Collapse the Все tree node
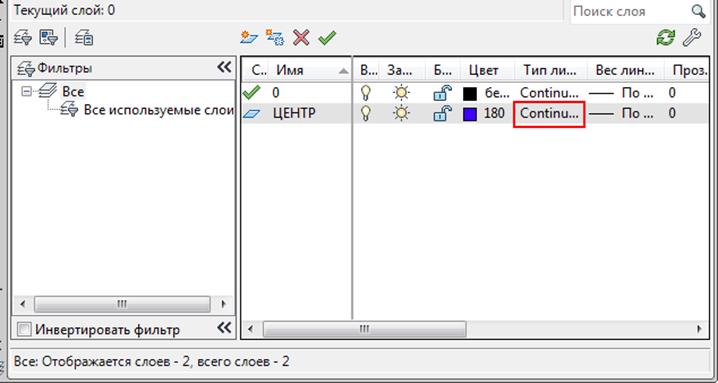 [x=27, y=92]
